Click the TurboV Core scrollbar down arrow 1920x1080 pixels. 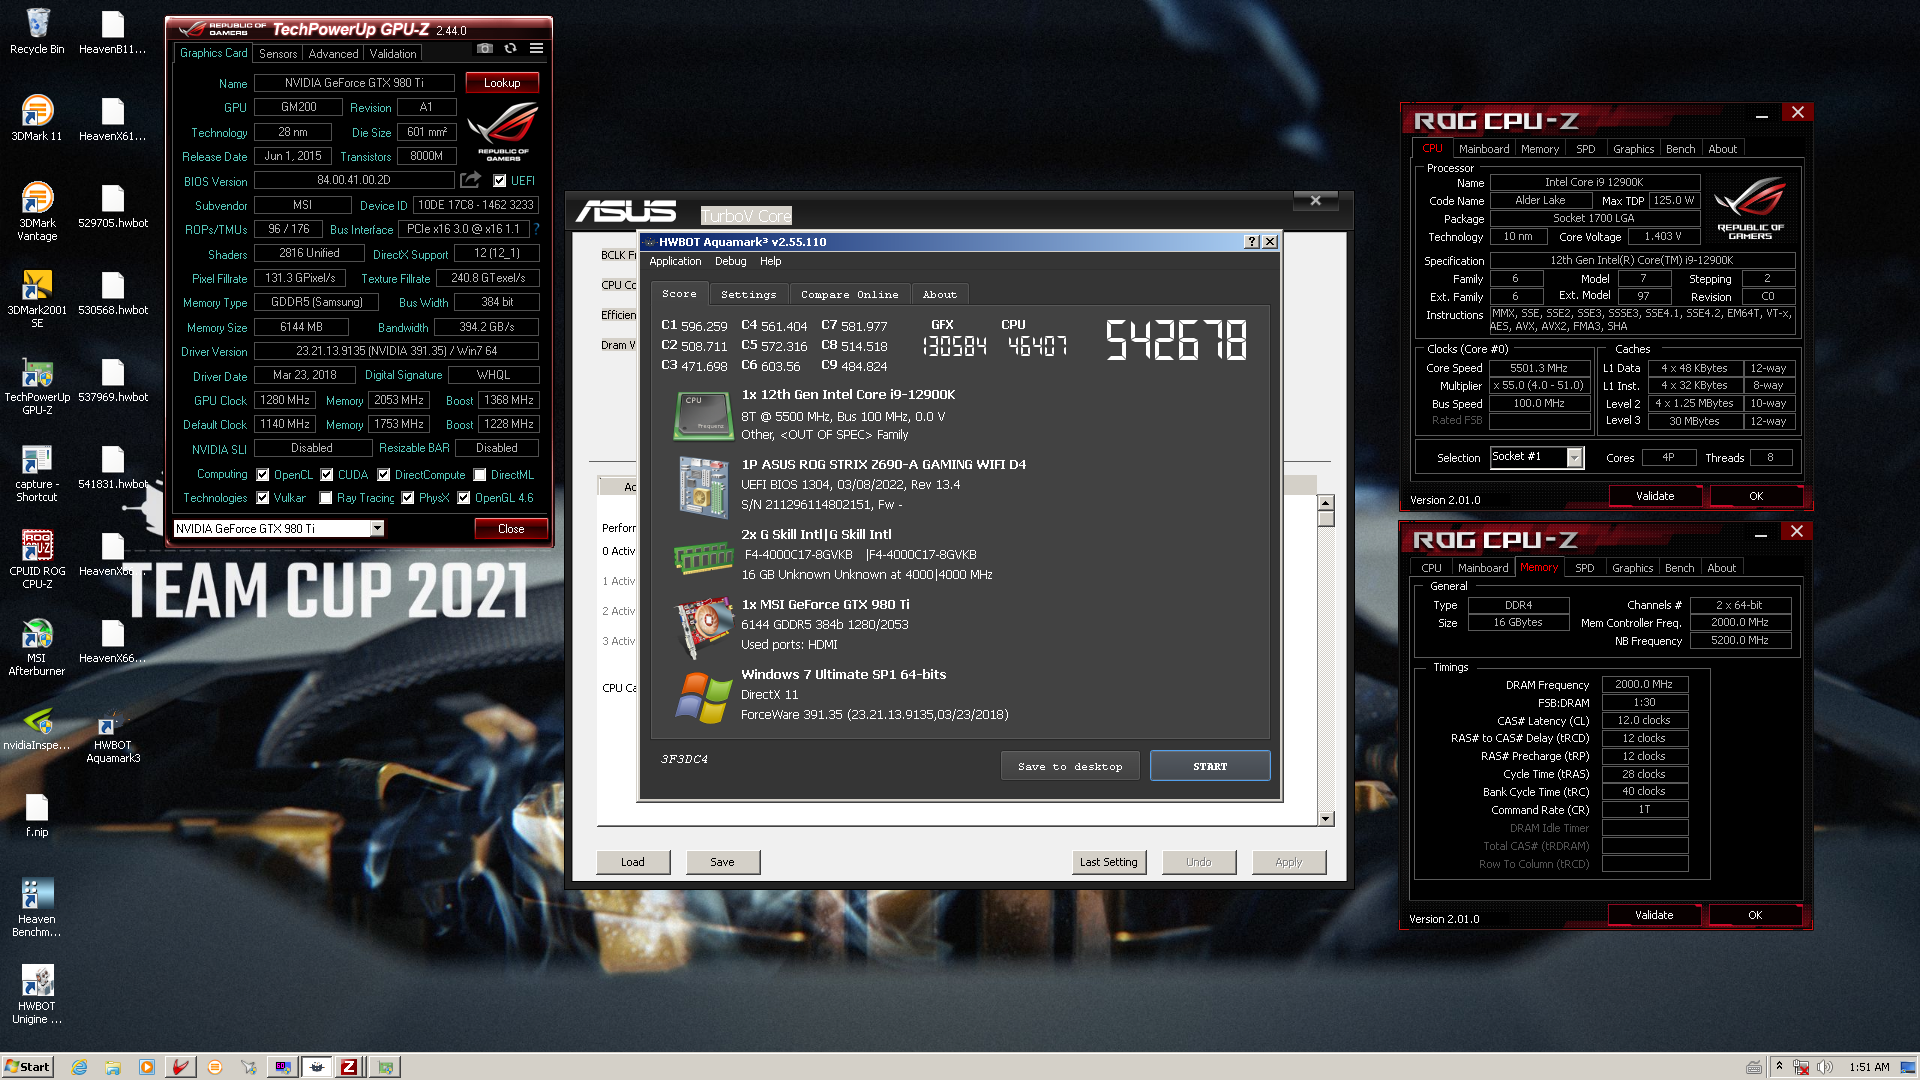tap(1326, 819)
